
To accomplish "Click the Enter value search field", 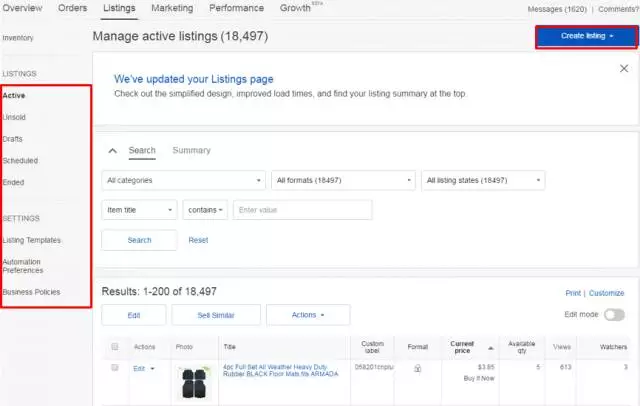I will pos(302,210).
